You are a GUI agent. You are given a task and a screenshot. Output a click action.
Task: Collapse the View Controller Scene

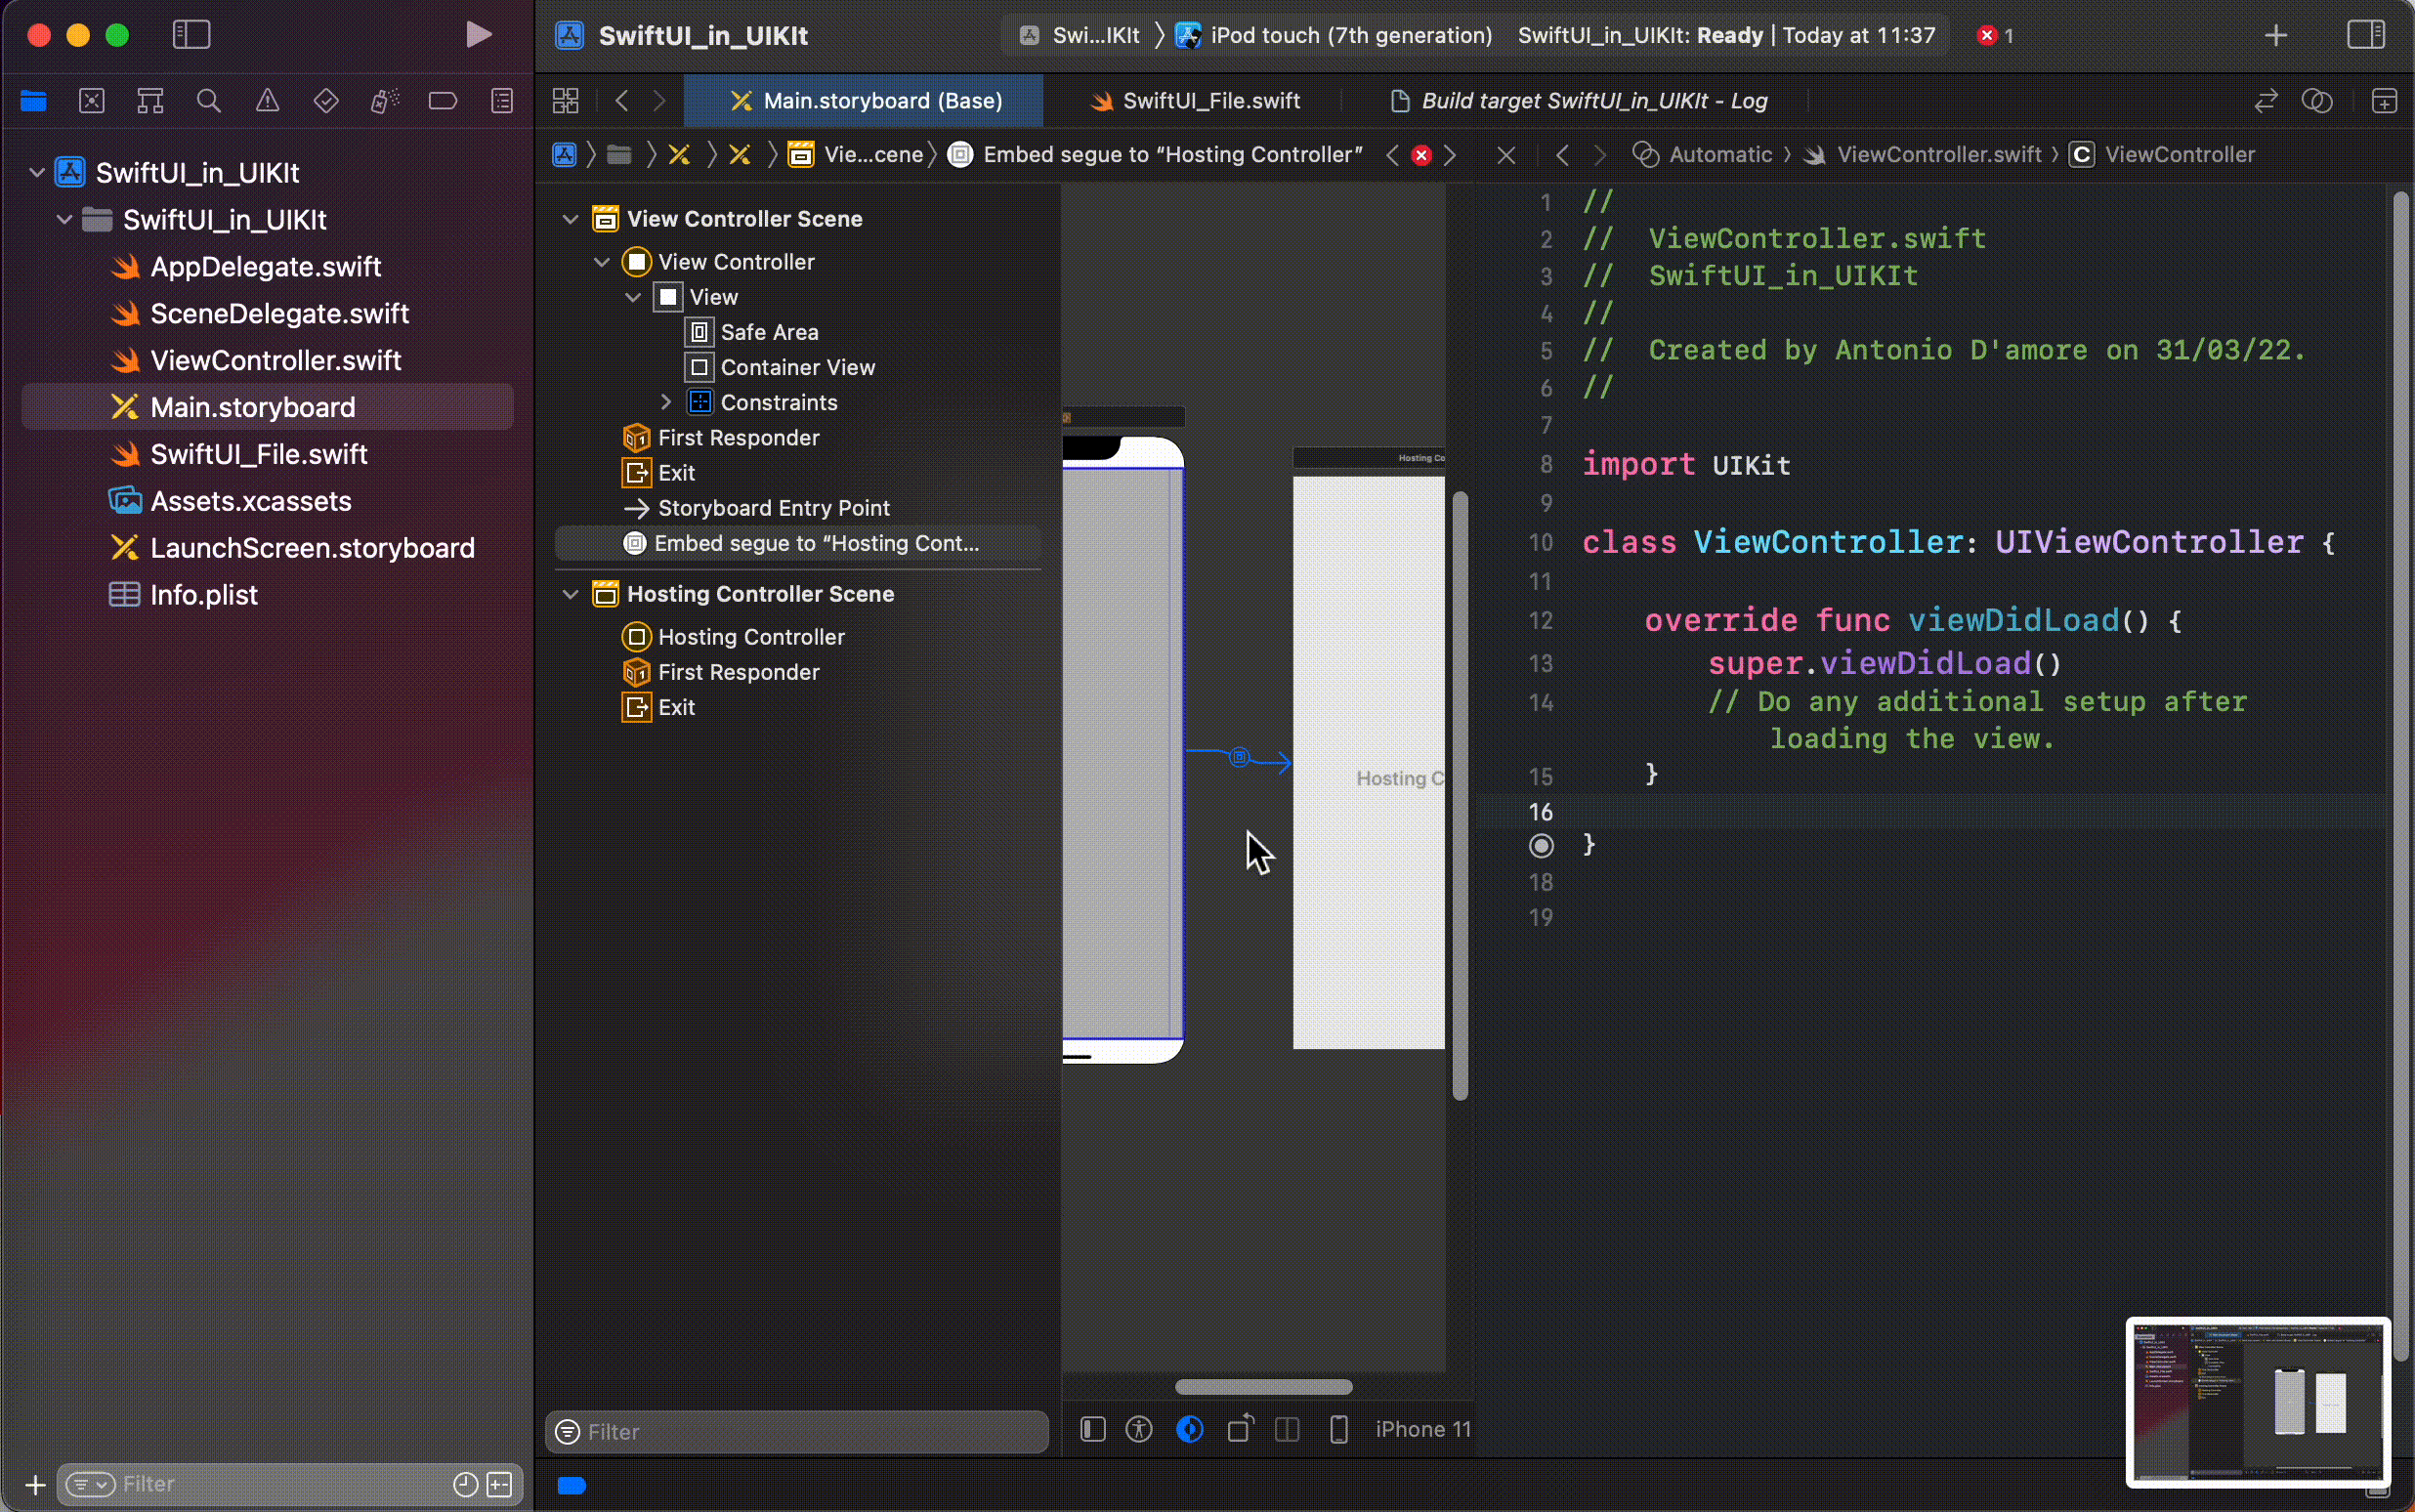(x=571, y=219)
